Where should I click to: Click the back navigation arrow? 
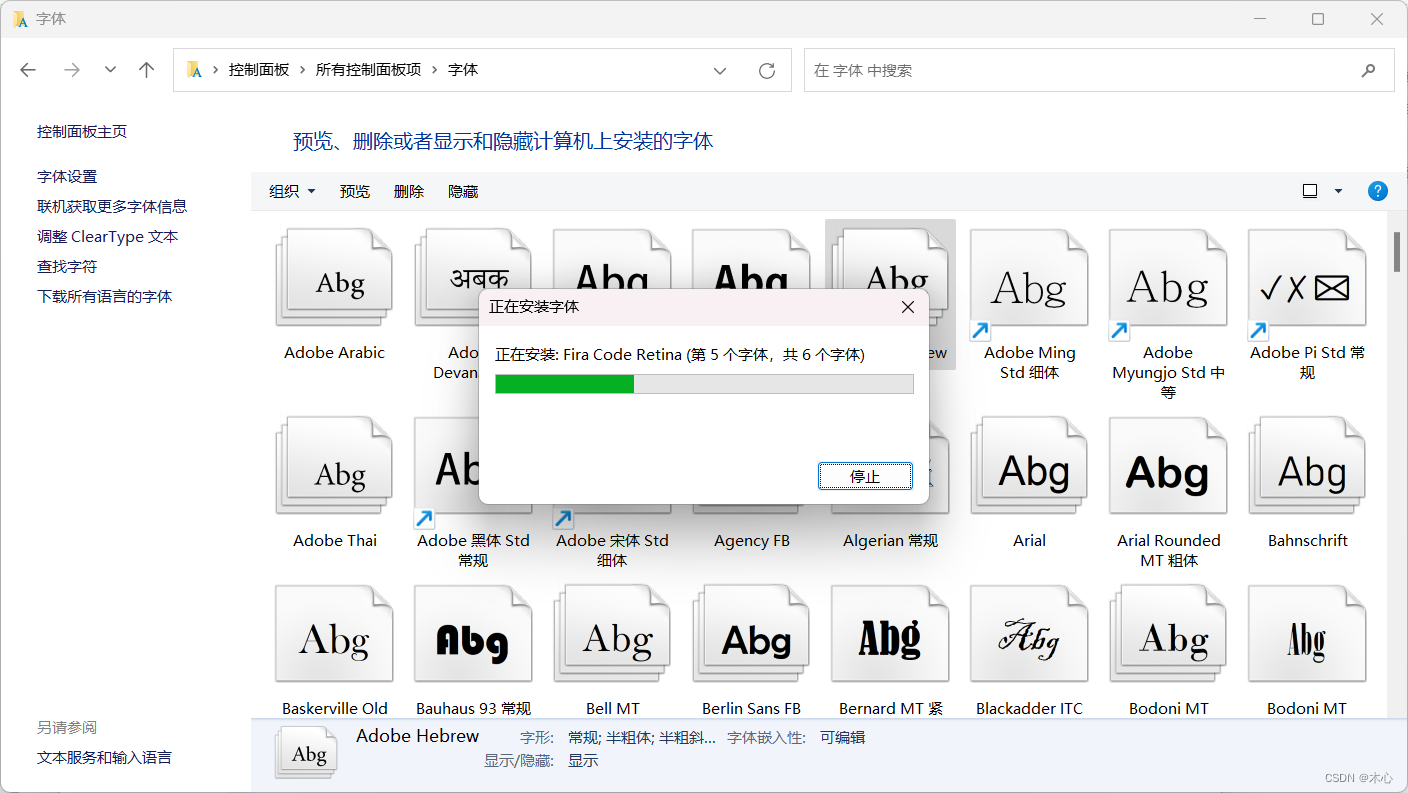coord(27,70)
